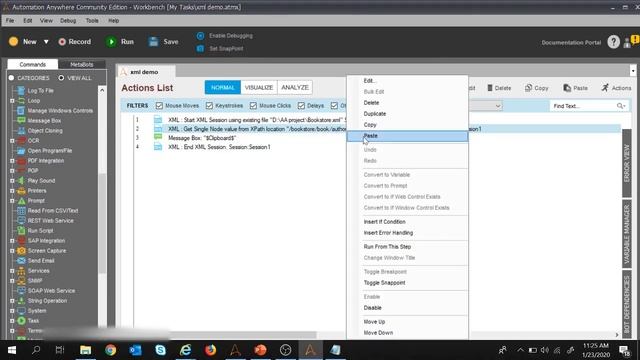This screenshot has height=360, width=640.
Task: Switch to the MetaBots tab
Action: click(82, 64)
